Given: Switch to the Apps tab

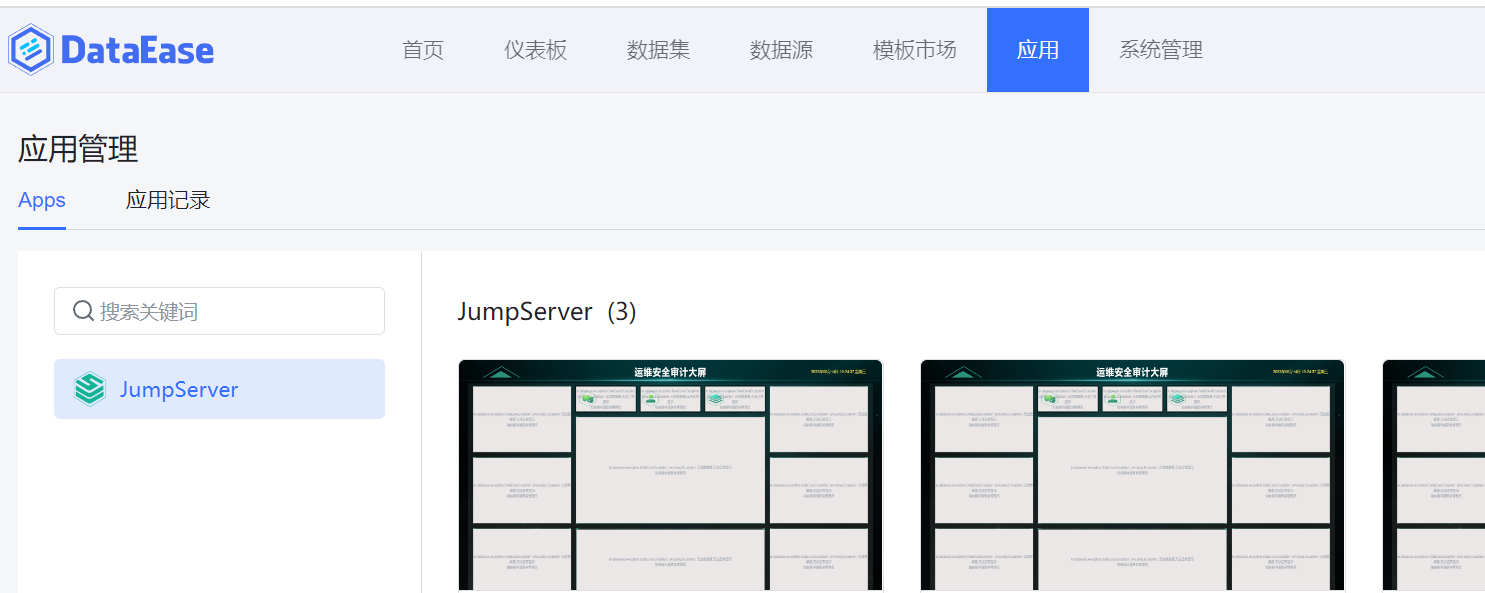Looking at the screenshot, I should (x=41, y=200).
